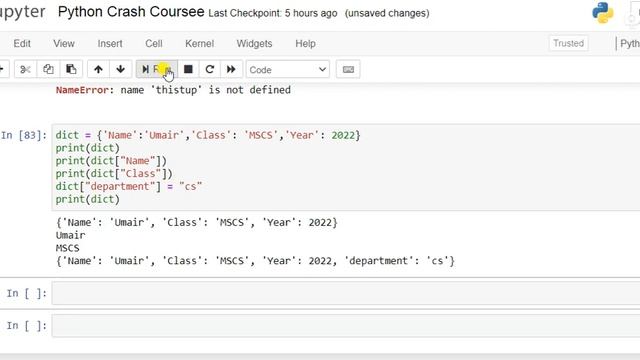Screen dimensions: 640x360
Task: Click the Jupyter logo link
Action: [x=22, y=12]
